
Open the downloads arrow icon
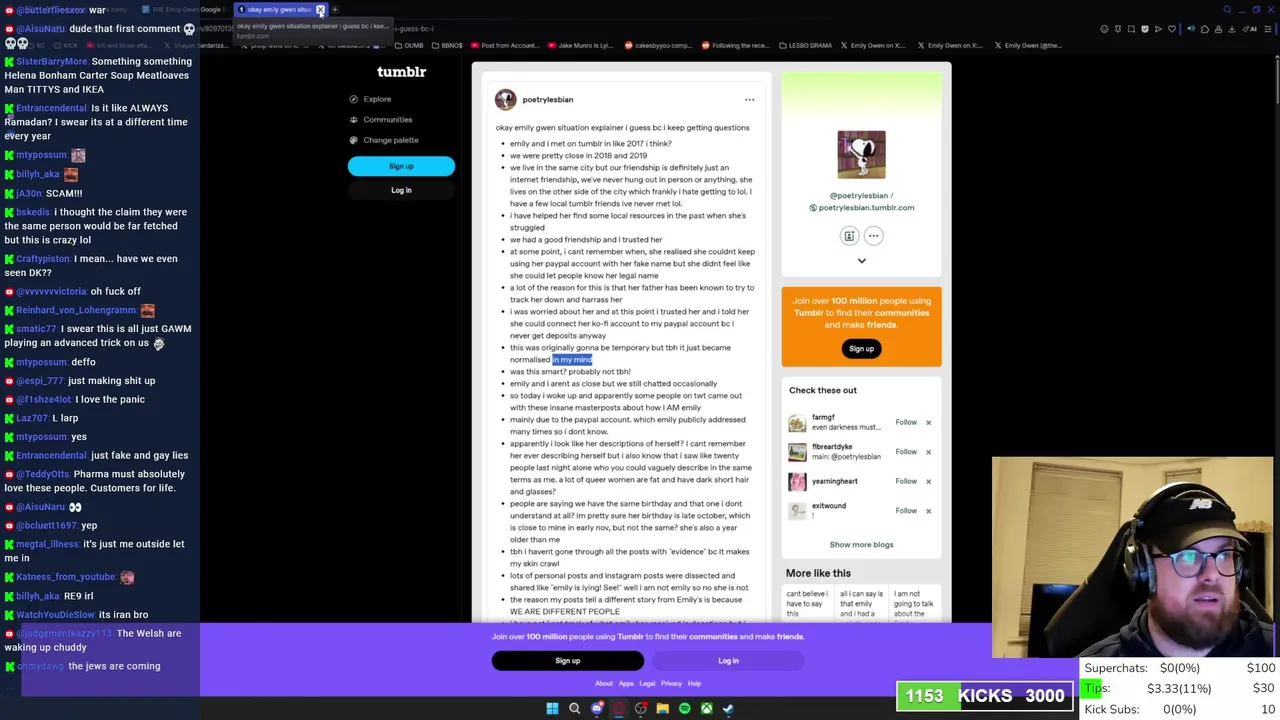1232,29
